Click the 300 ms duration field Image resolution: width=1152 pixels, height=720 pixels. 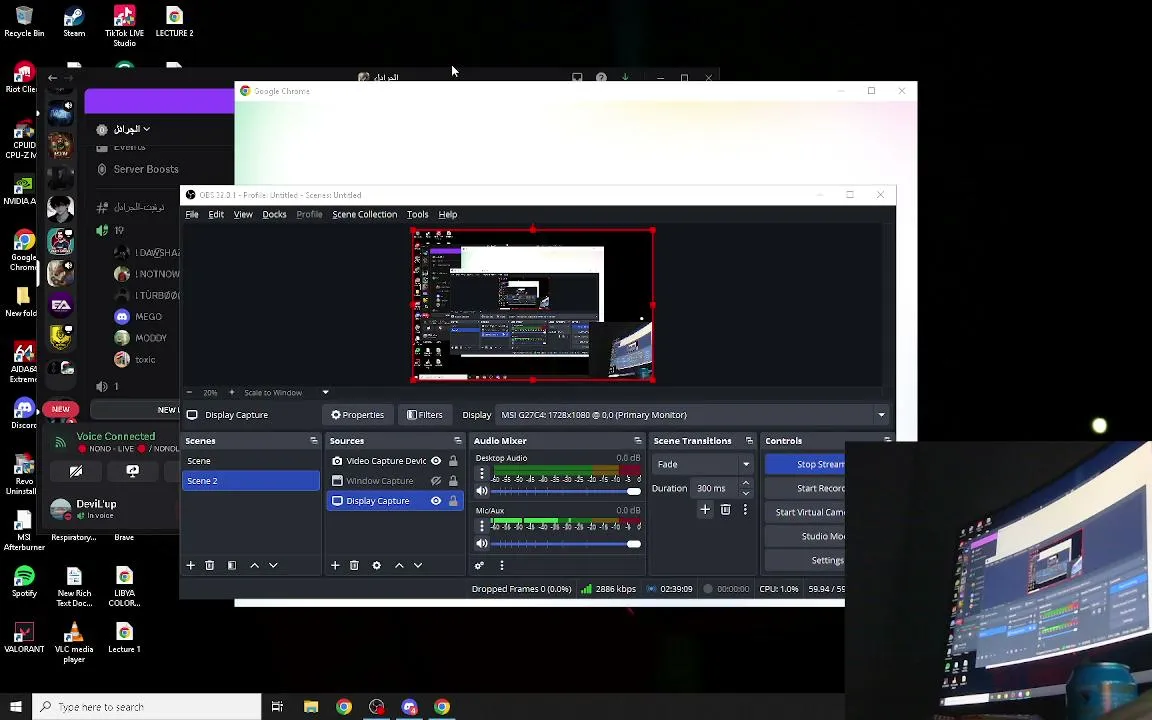coord(714,488)
